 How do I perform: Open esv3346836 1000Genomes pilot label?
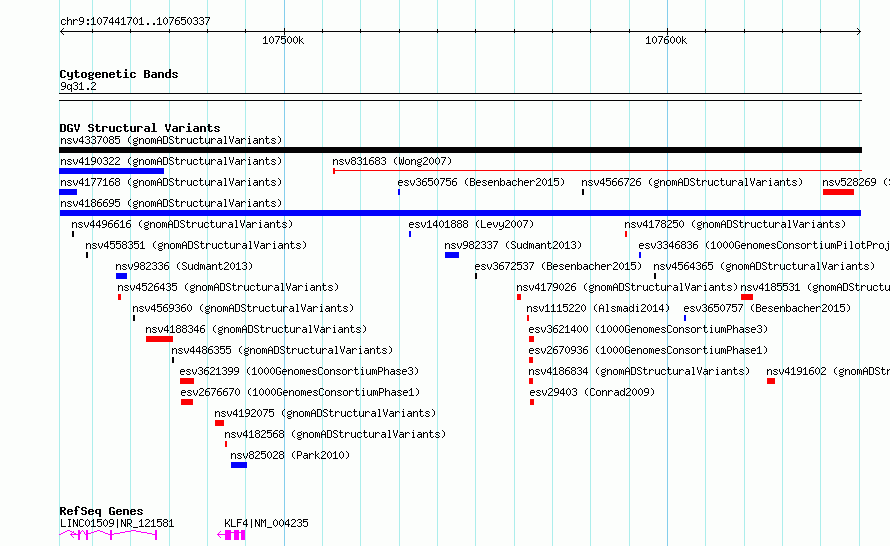tap(763, 245)
